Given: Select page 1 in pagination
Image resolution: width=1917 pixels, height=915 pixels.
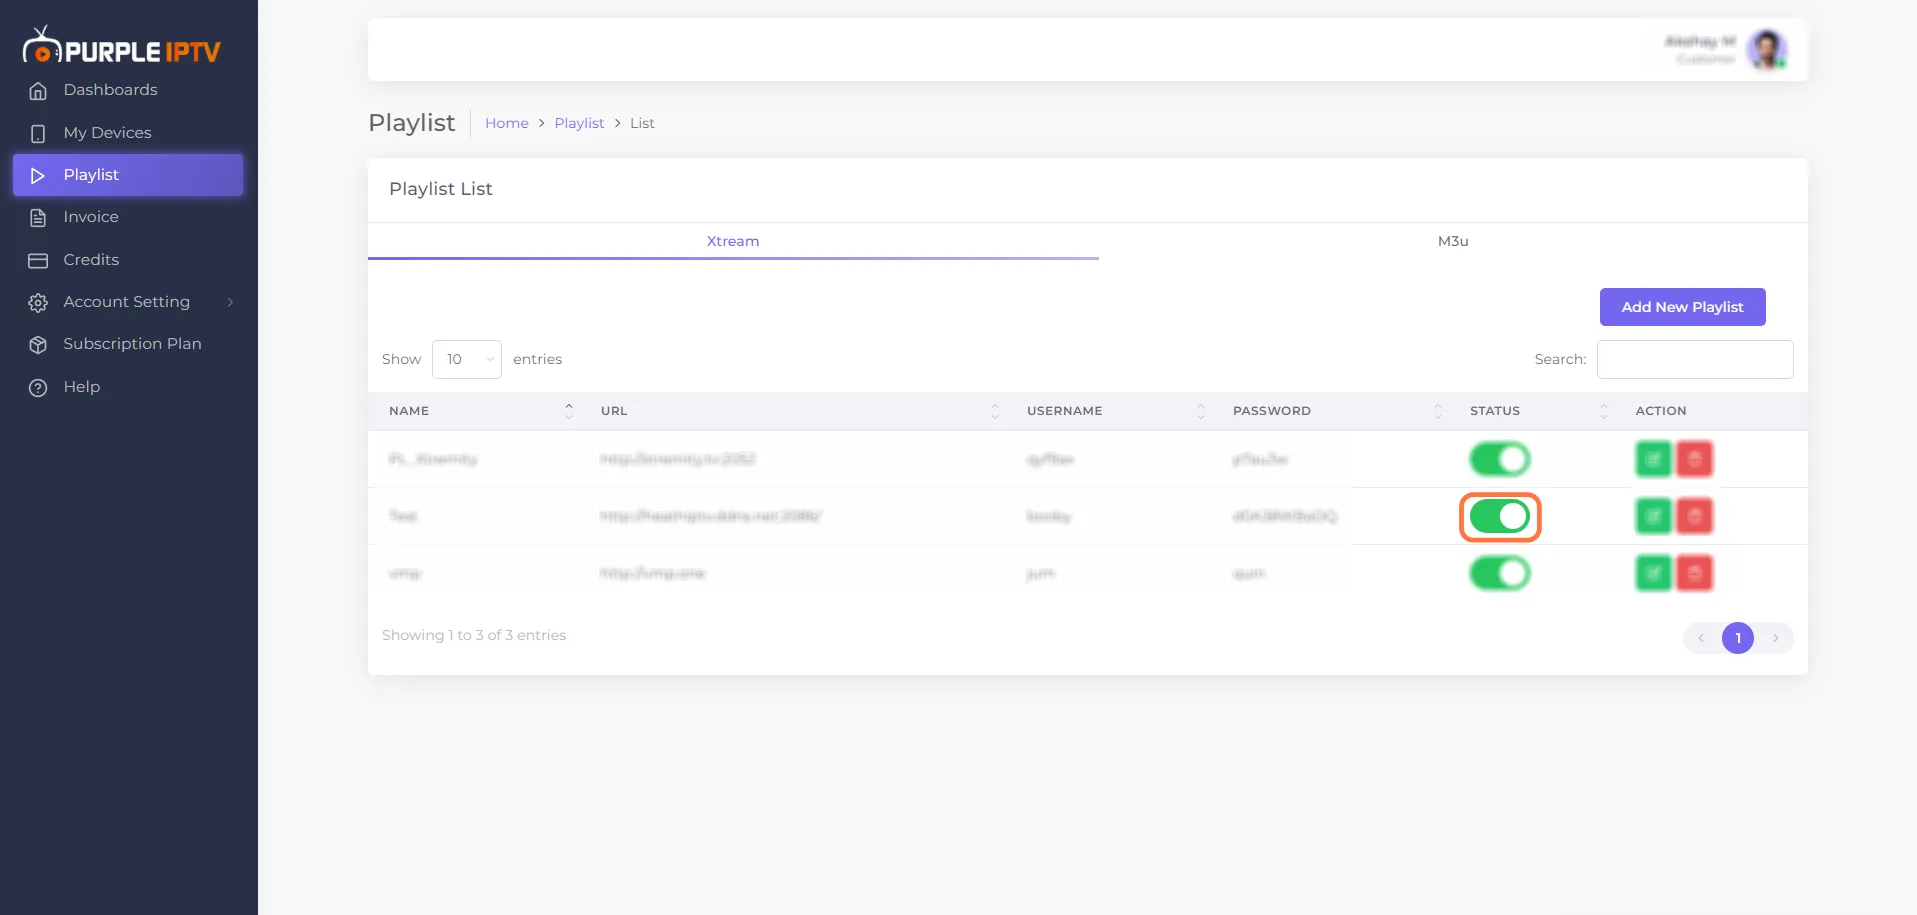Looking at the screenshot, I should 1738,638.
